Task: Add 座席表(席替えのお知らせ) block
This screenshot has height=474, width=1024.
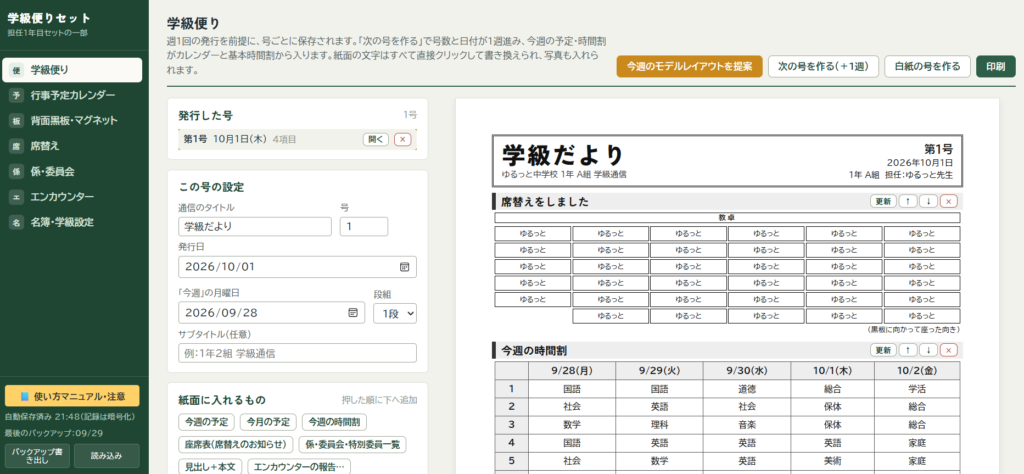Action: (x=236, y=445)
